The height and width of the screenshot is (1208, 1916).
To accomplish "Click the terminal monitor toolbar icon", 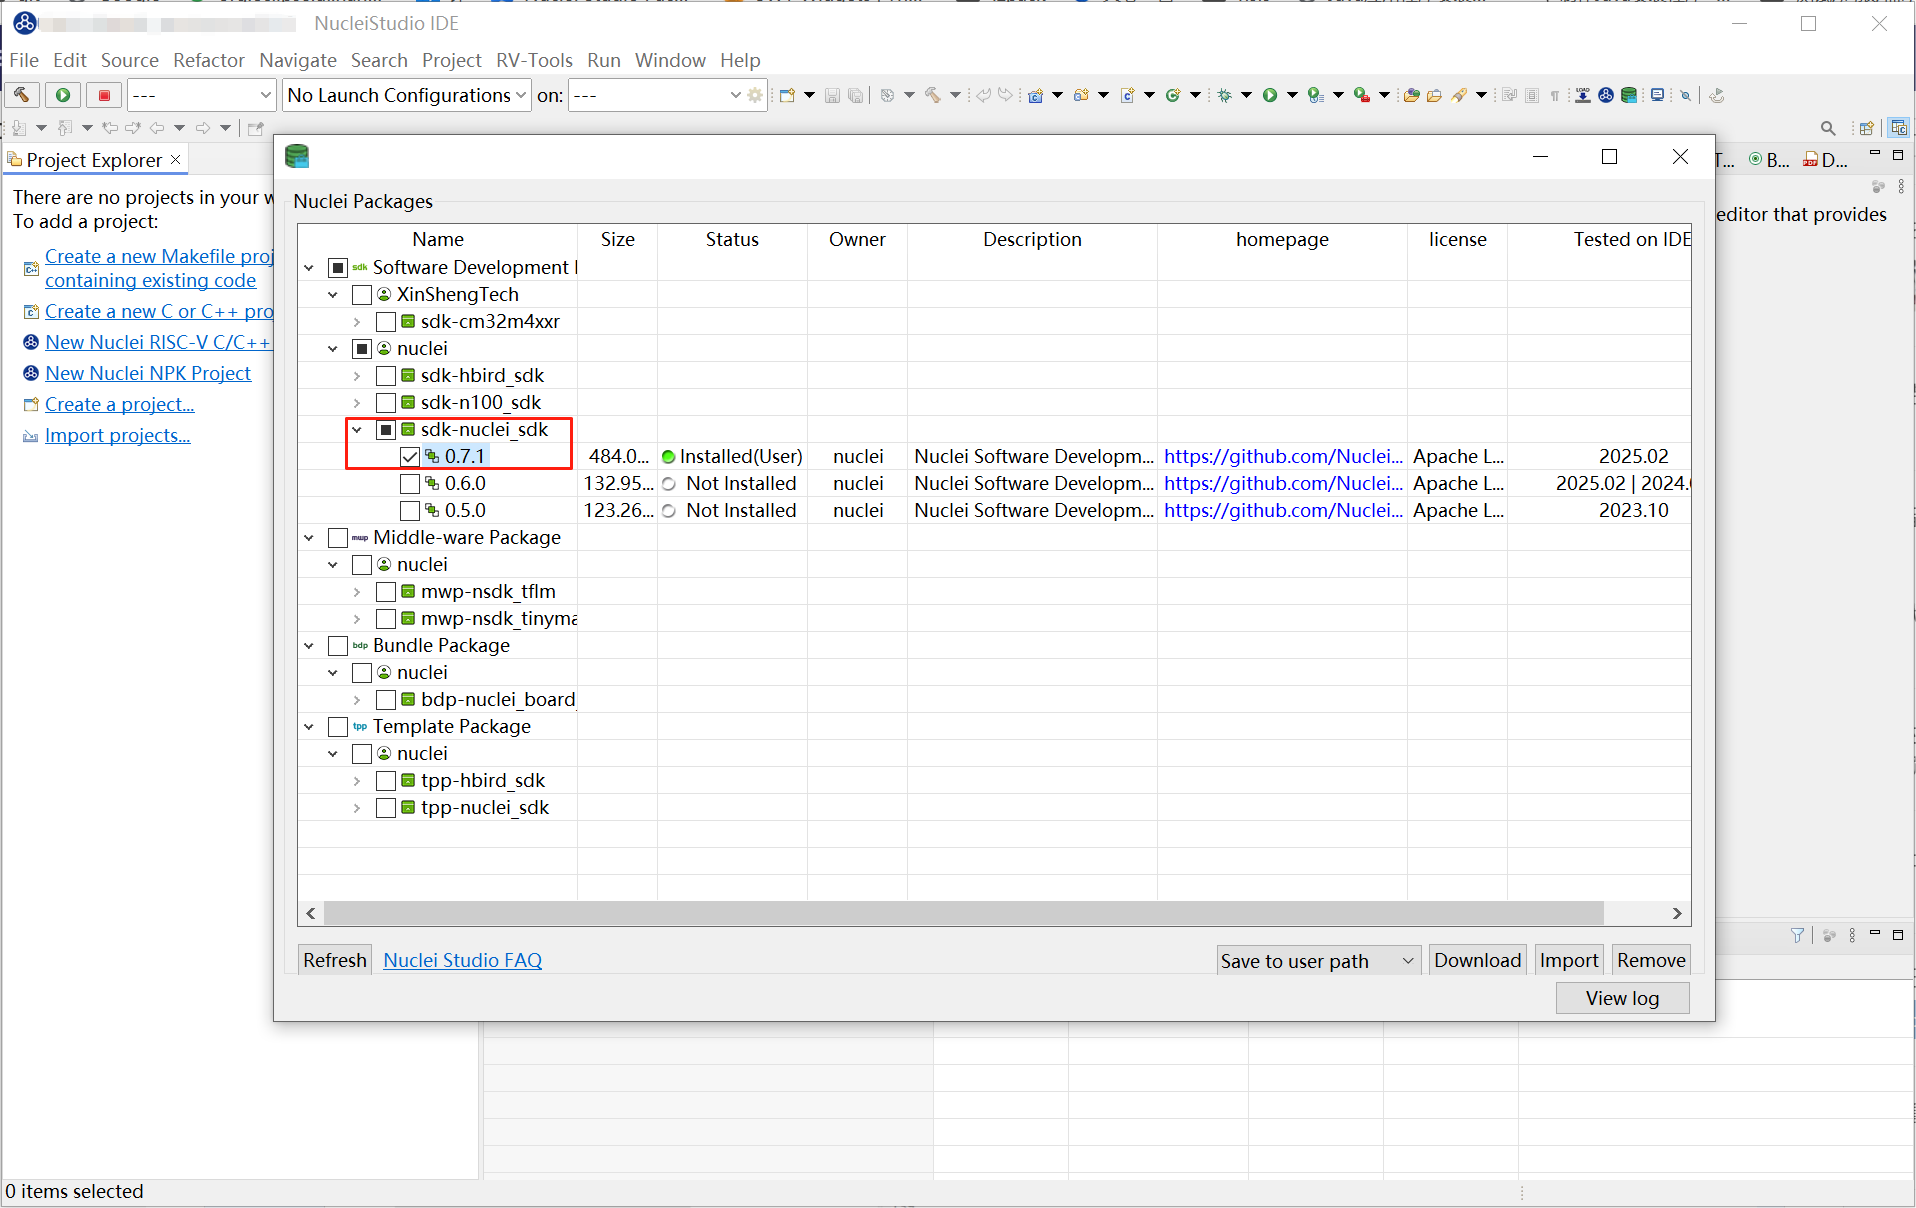I will tap(1657, 95).
